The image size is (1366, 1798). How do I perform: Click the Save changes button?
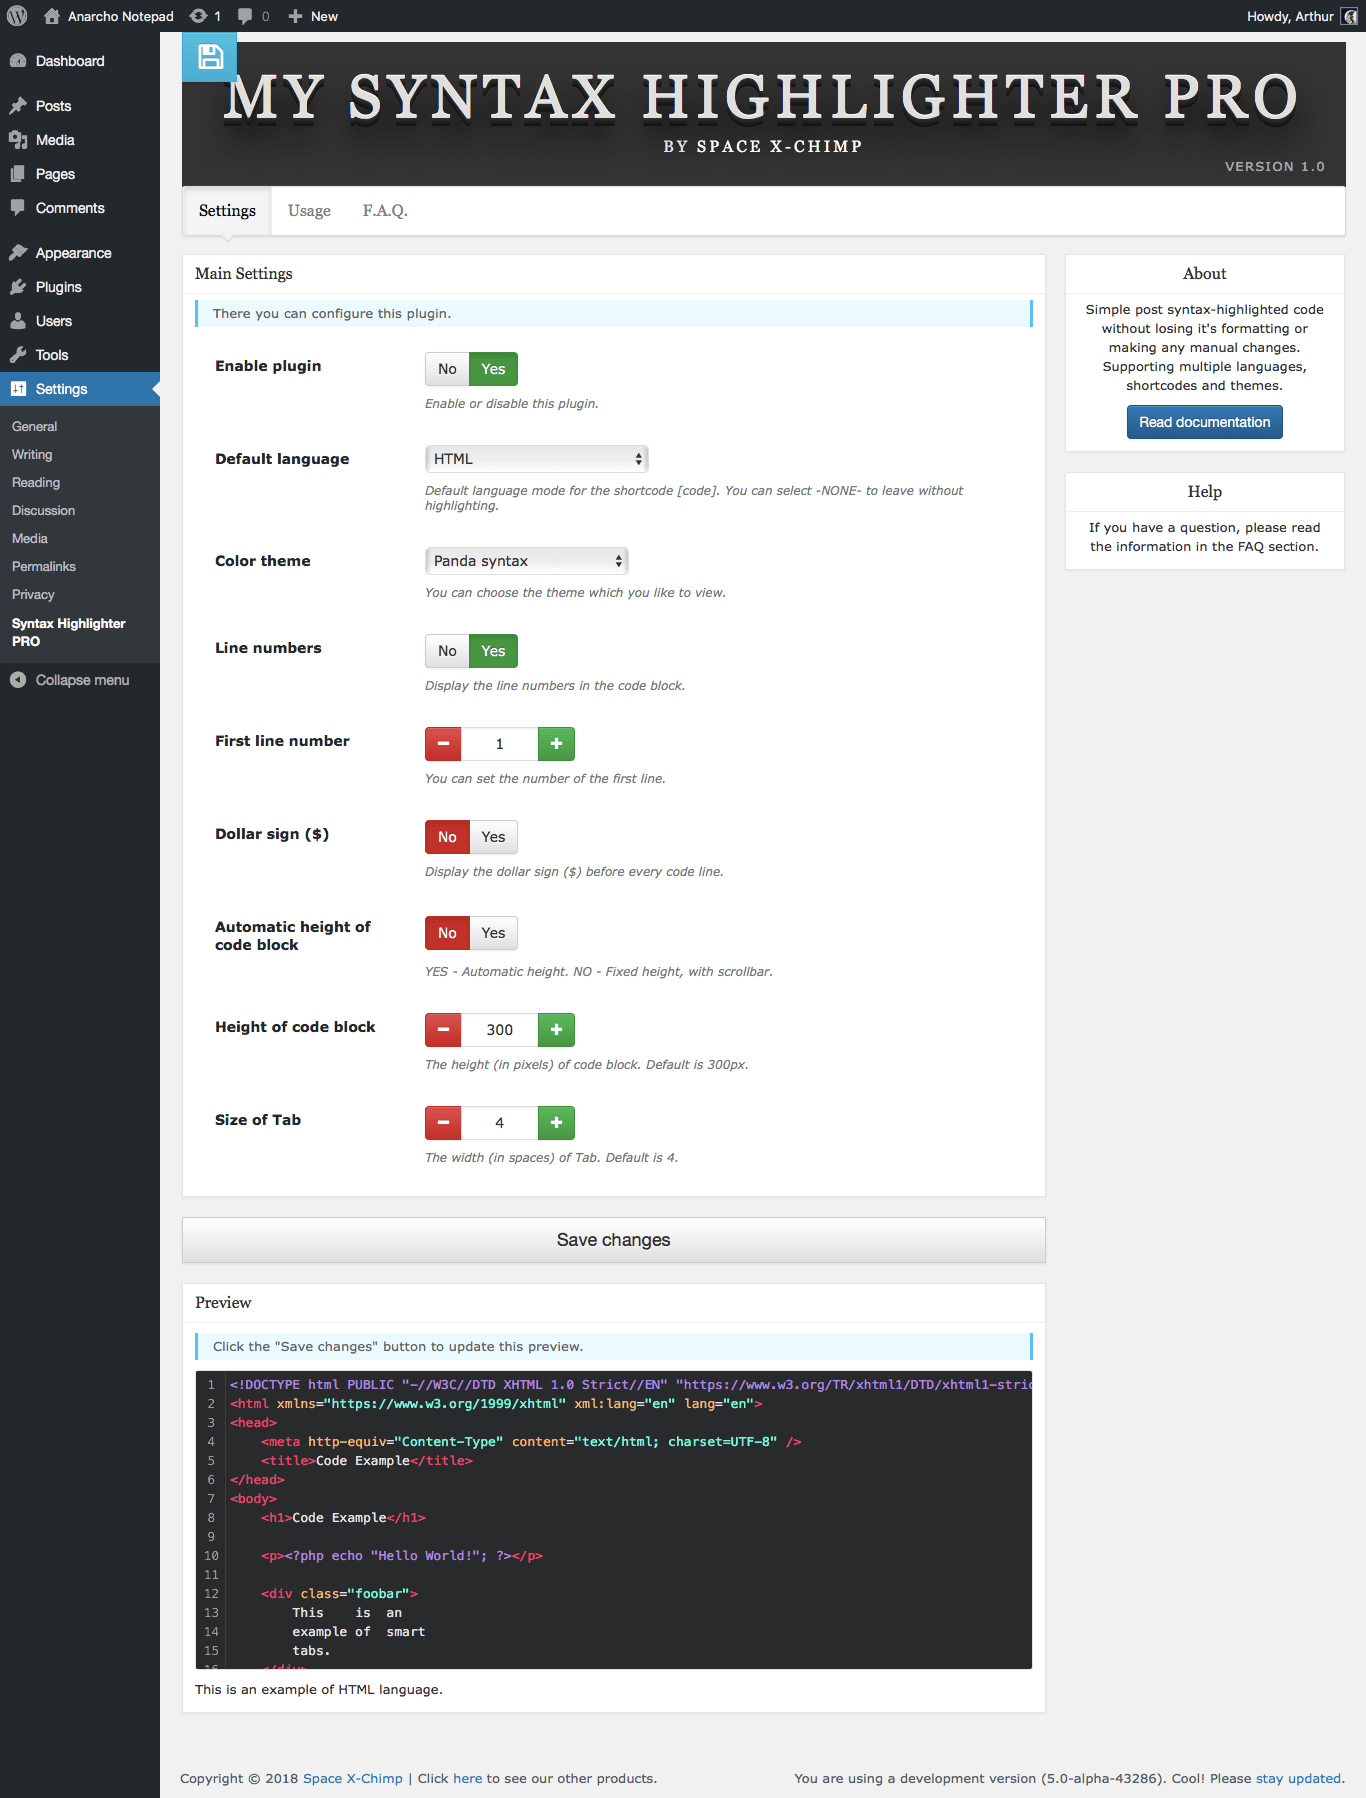pyautogui.click(x=613, y=1240)
